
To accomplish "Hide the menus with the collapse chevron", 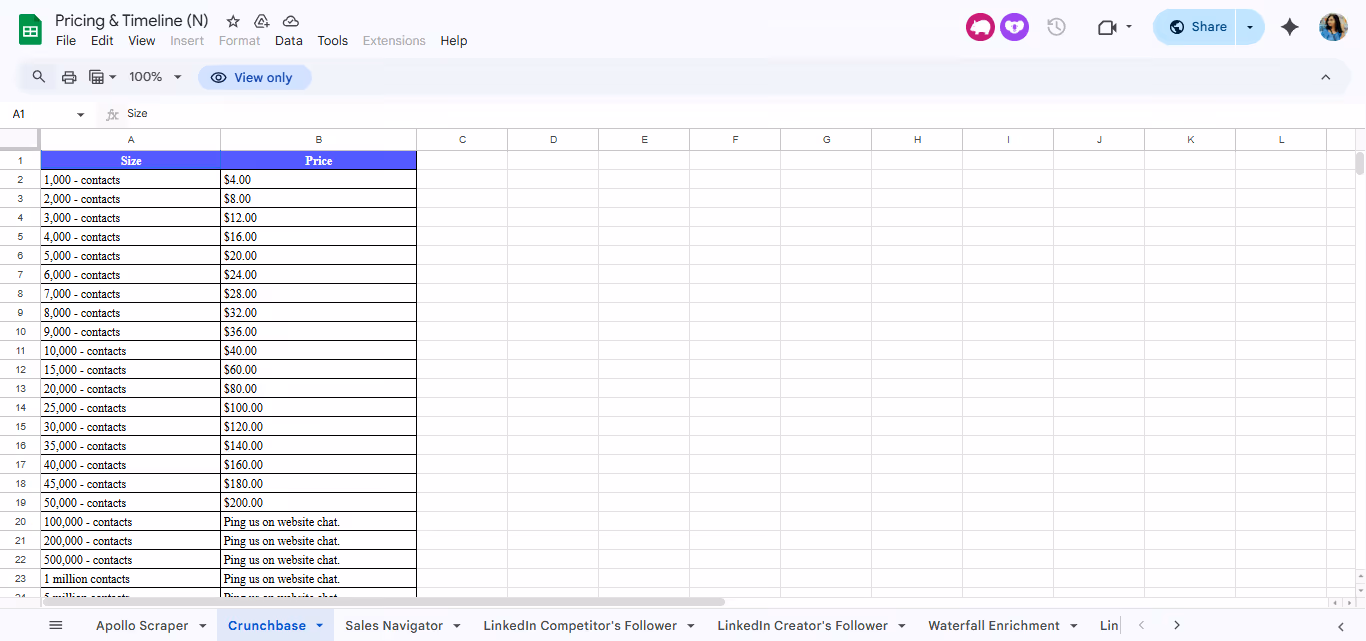I will [1326, 77].
